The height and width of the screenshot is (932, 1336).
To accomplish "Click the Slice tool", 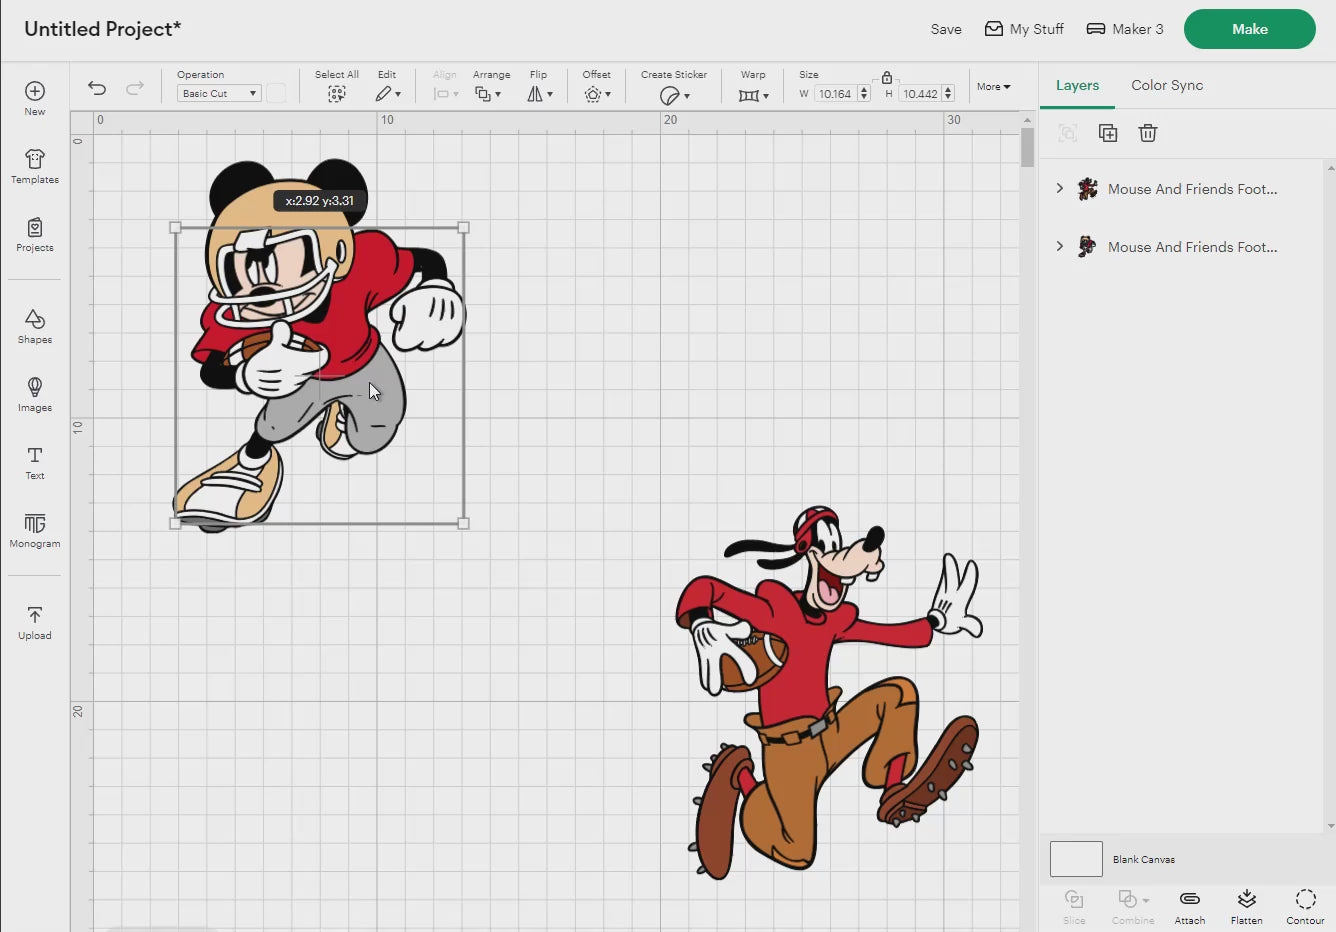I will pyautogui.click(x=1074, y=906).
